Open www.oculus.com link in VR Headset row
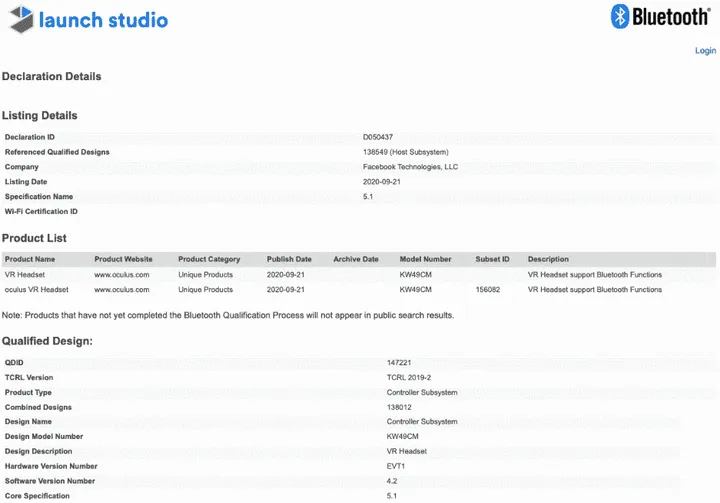The image size is (720, 503). coord(122,275)
